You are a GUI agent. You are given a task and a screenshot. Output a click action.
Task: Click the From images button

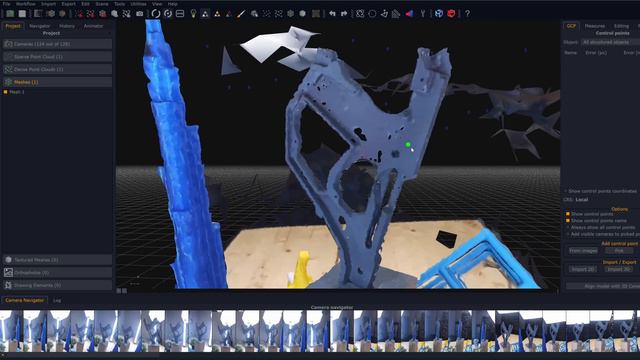pyautogui.click(x=583, y=251)
